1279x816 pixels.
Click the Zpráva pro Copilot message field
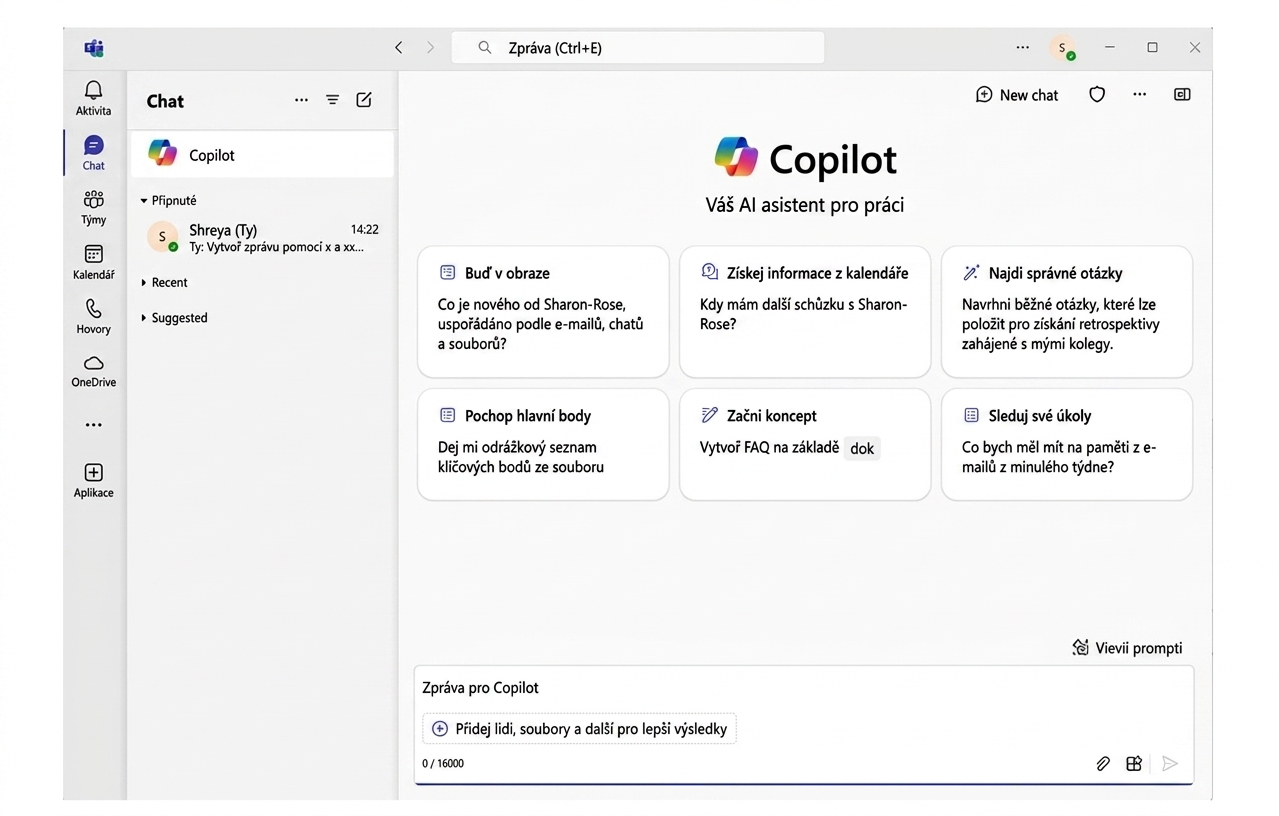tap(803, 688)
